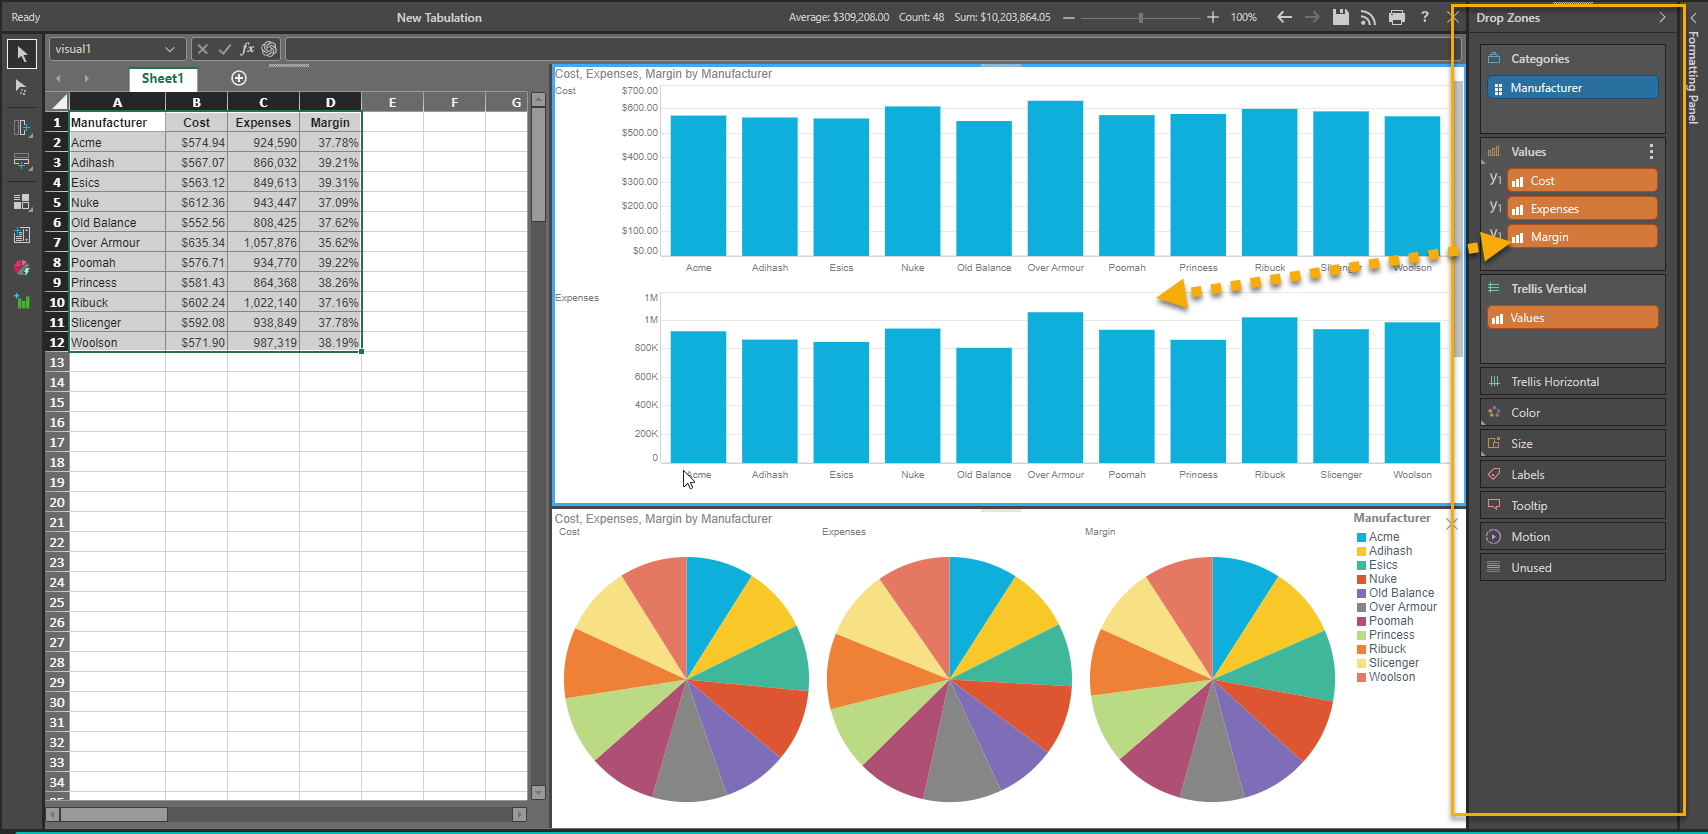
Task: Click the RSS feed publish icon
Action: (1368, 17)
